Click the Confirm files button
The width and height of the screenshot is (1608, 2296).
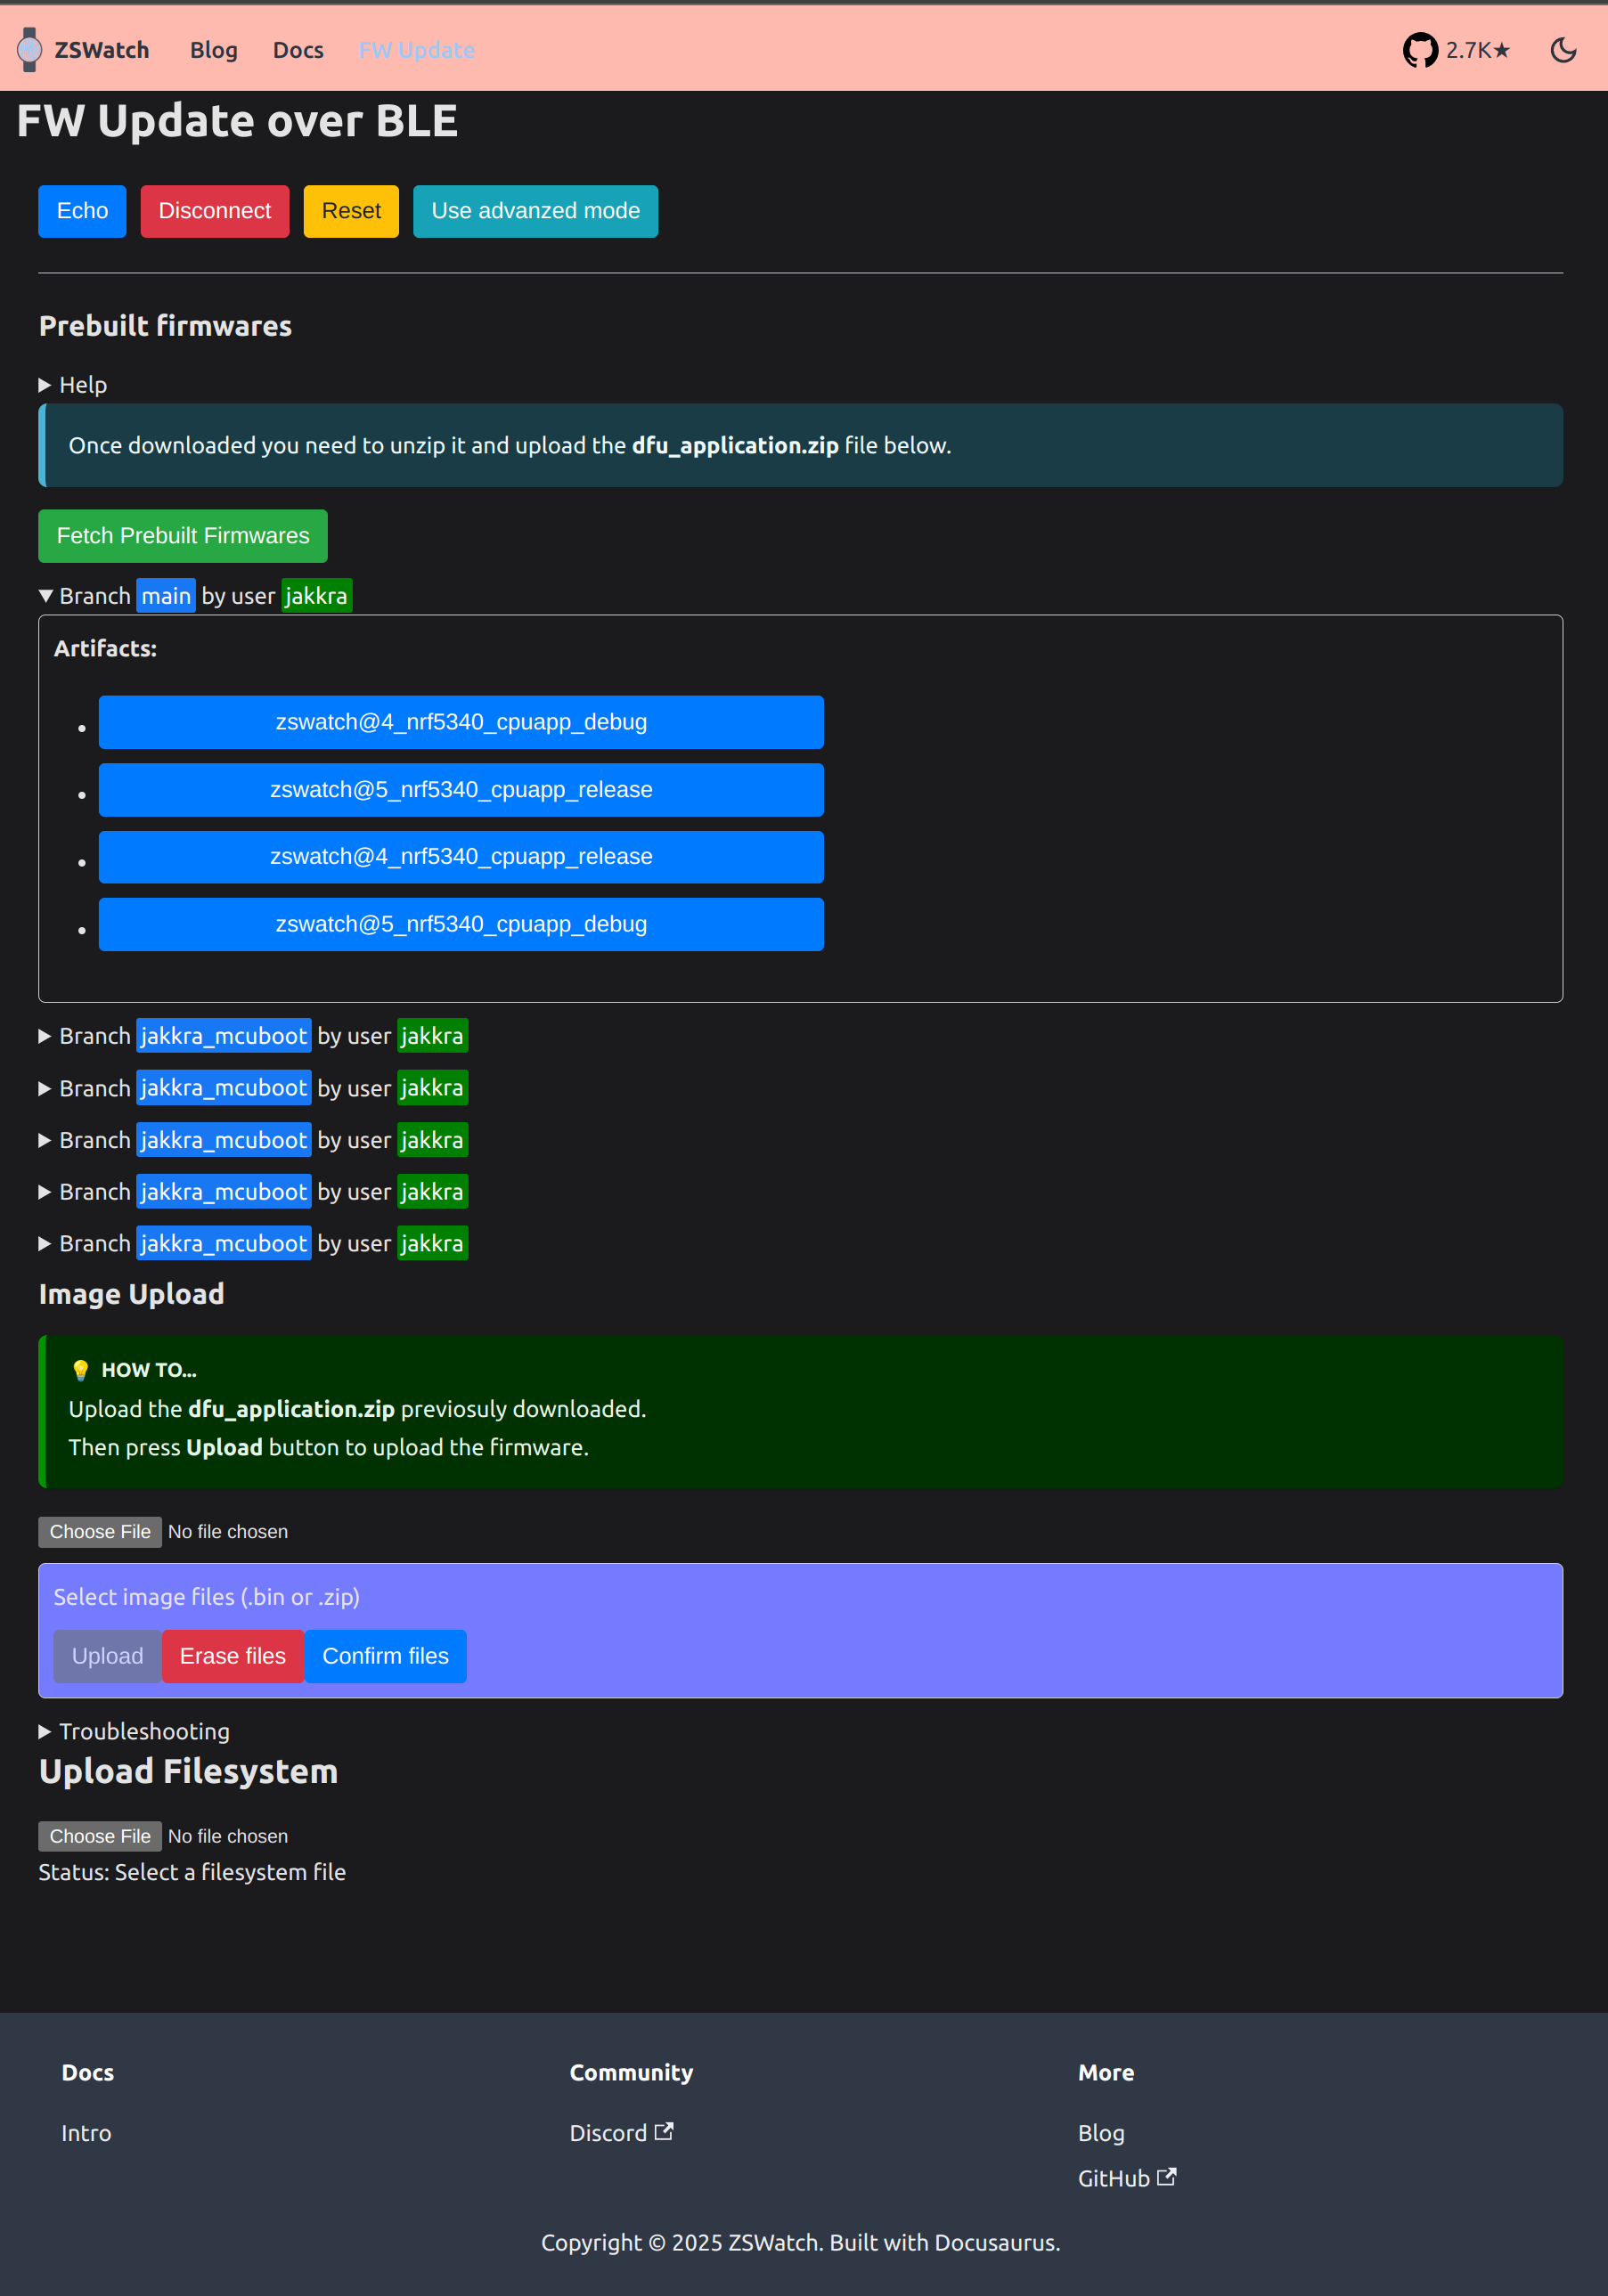[385, 1656]
